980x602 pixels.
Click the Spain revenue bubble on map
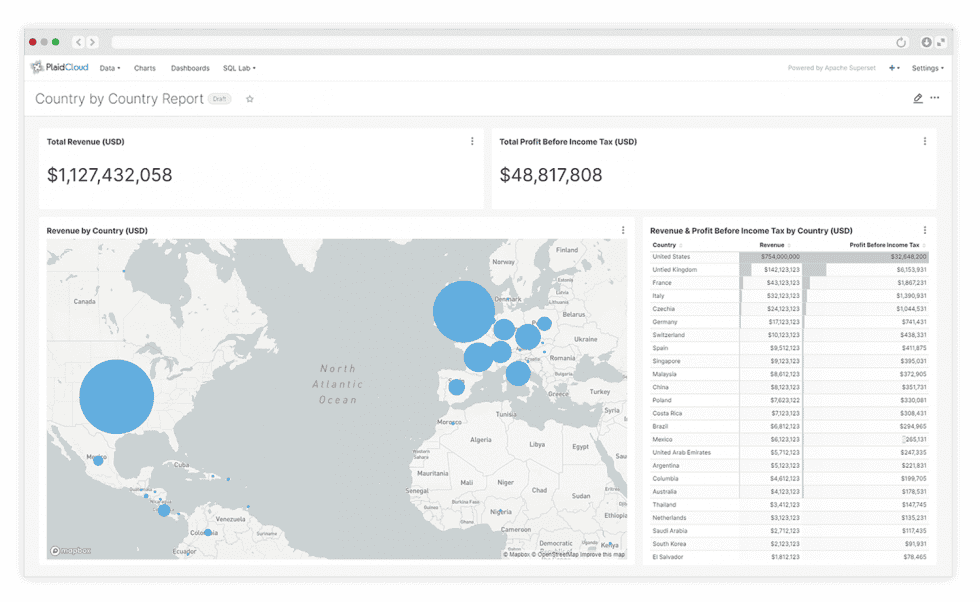pyautogui.click(x=457, y=387)
